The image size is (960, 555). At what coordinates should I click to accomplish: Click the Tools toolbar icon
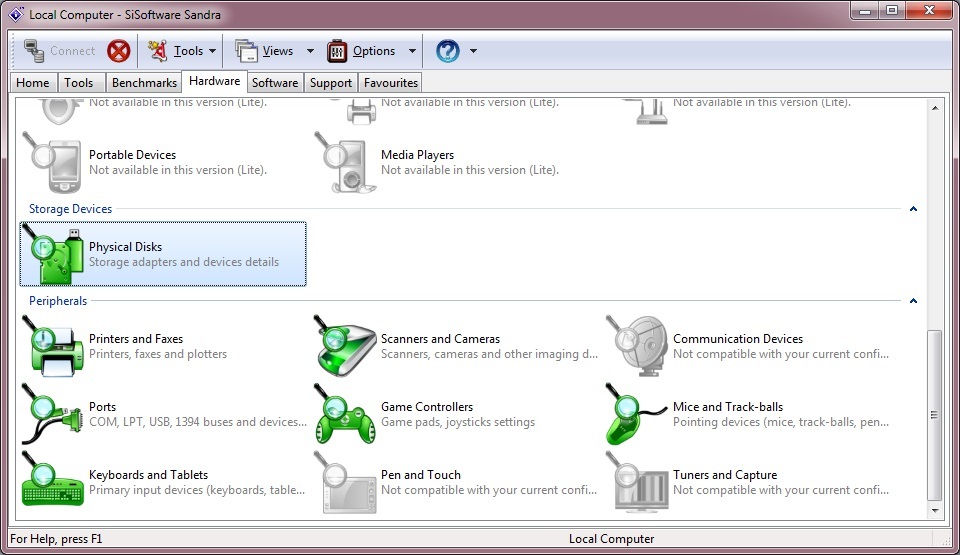click(157, 51)
